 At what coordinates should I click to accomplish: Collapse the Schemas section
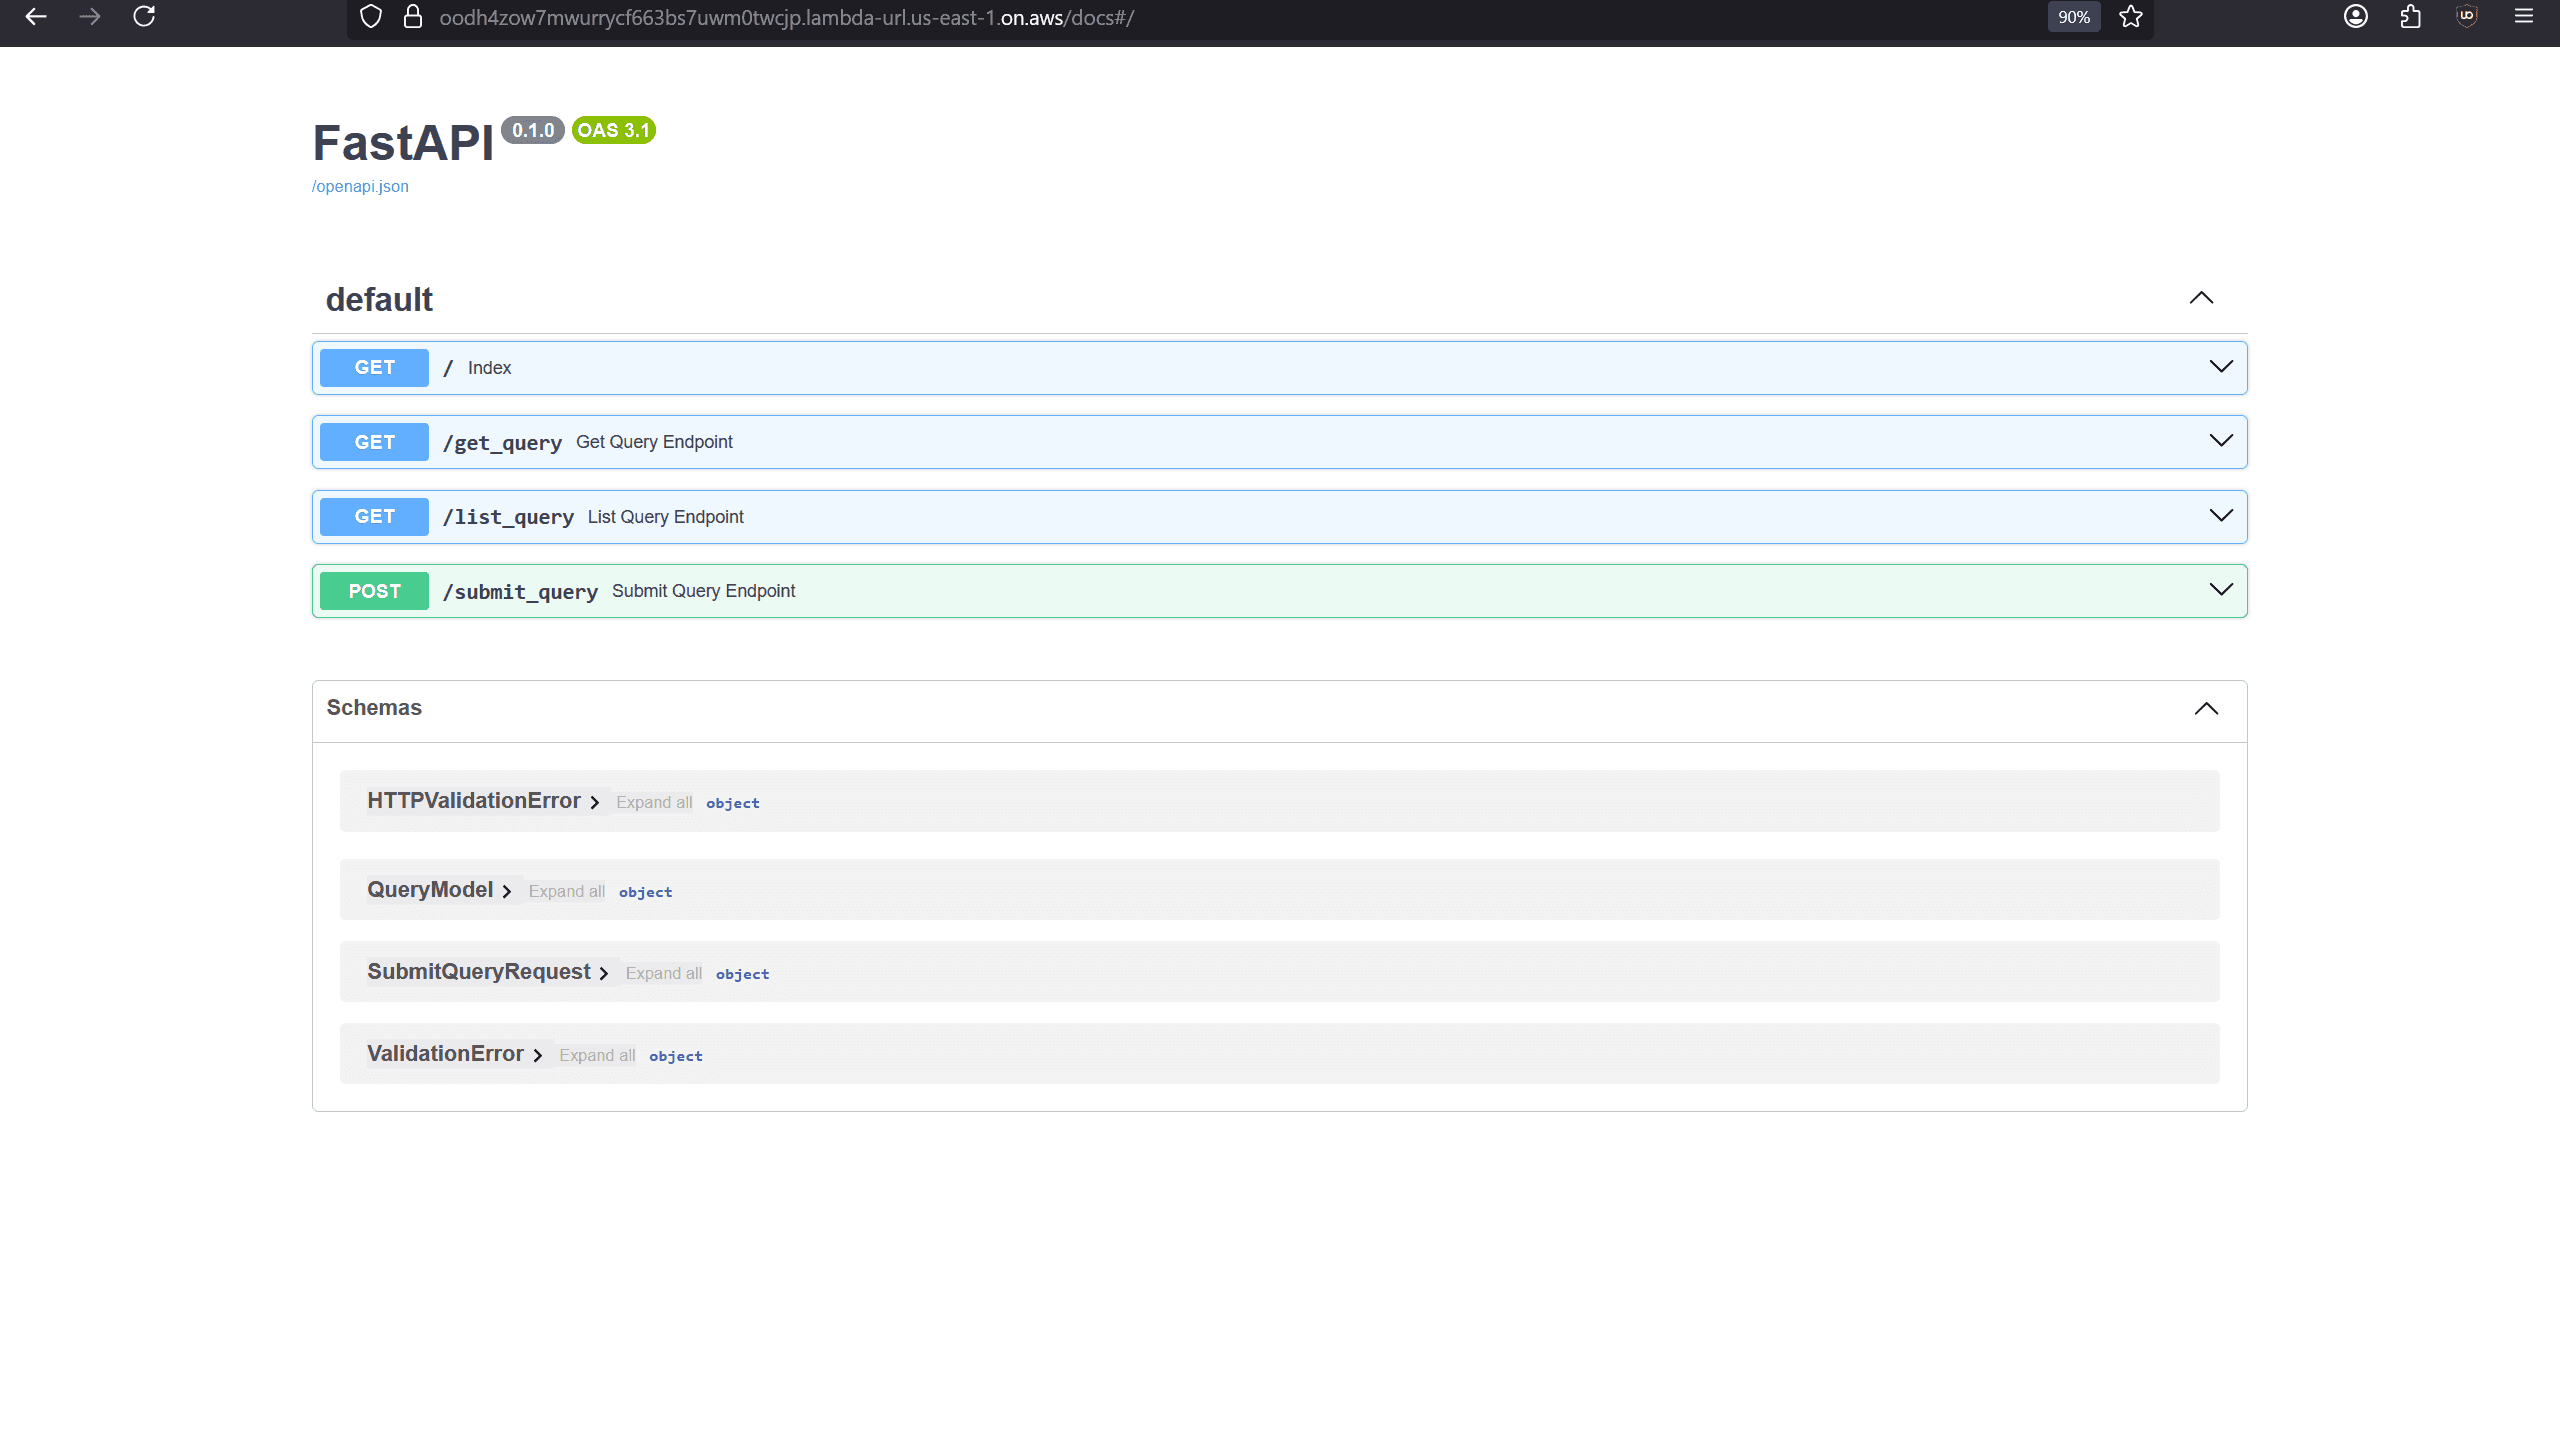[x=2206, y=709]
